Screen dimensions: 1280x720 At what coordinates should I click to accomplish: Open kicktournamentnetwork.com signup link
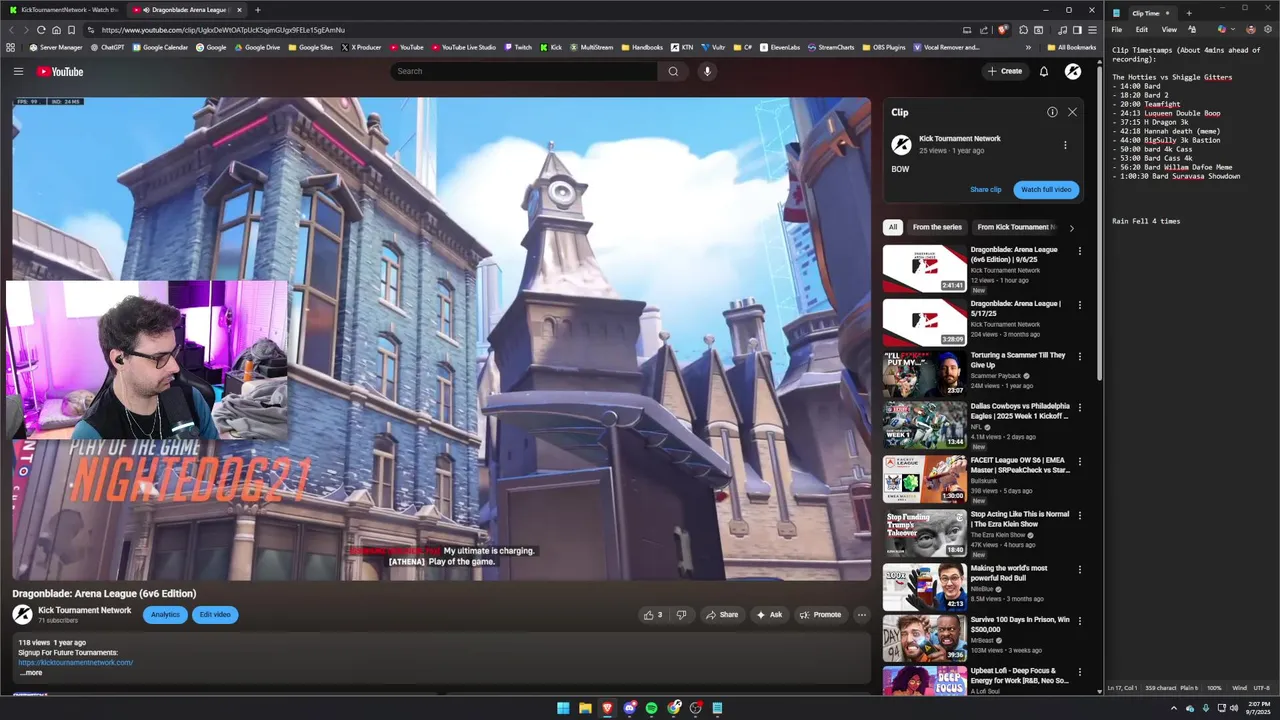pos(75,663)
